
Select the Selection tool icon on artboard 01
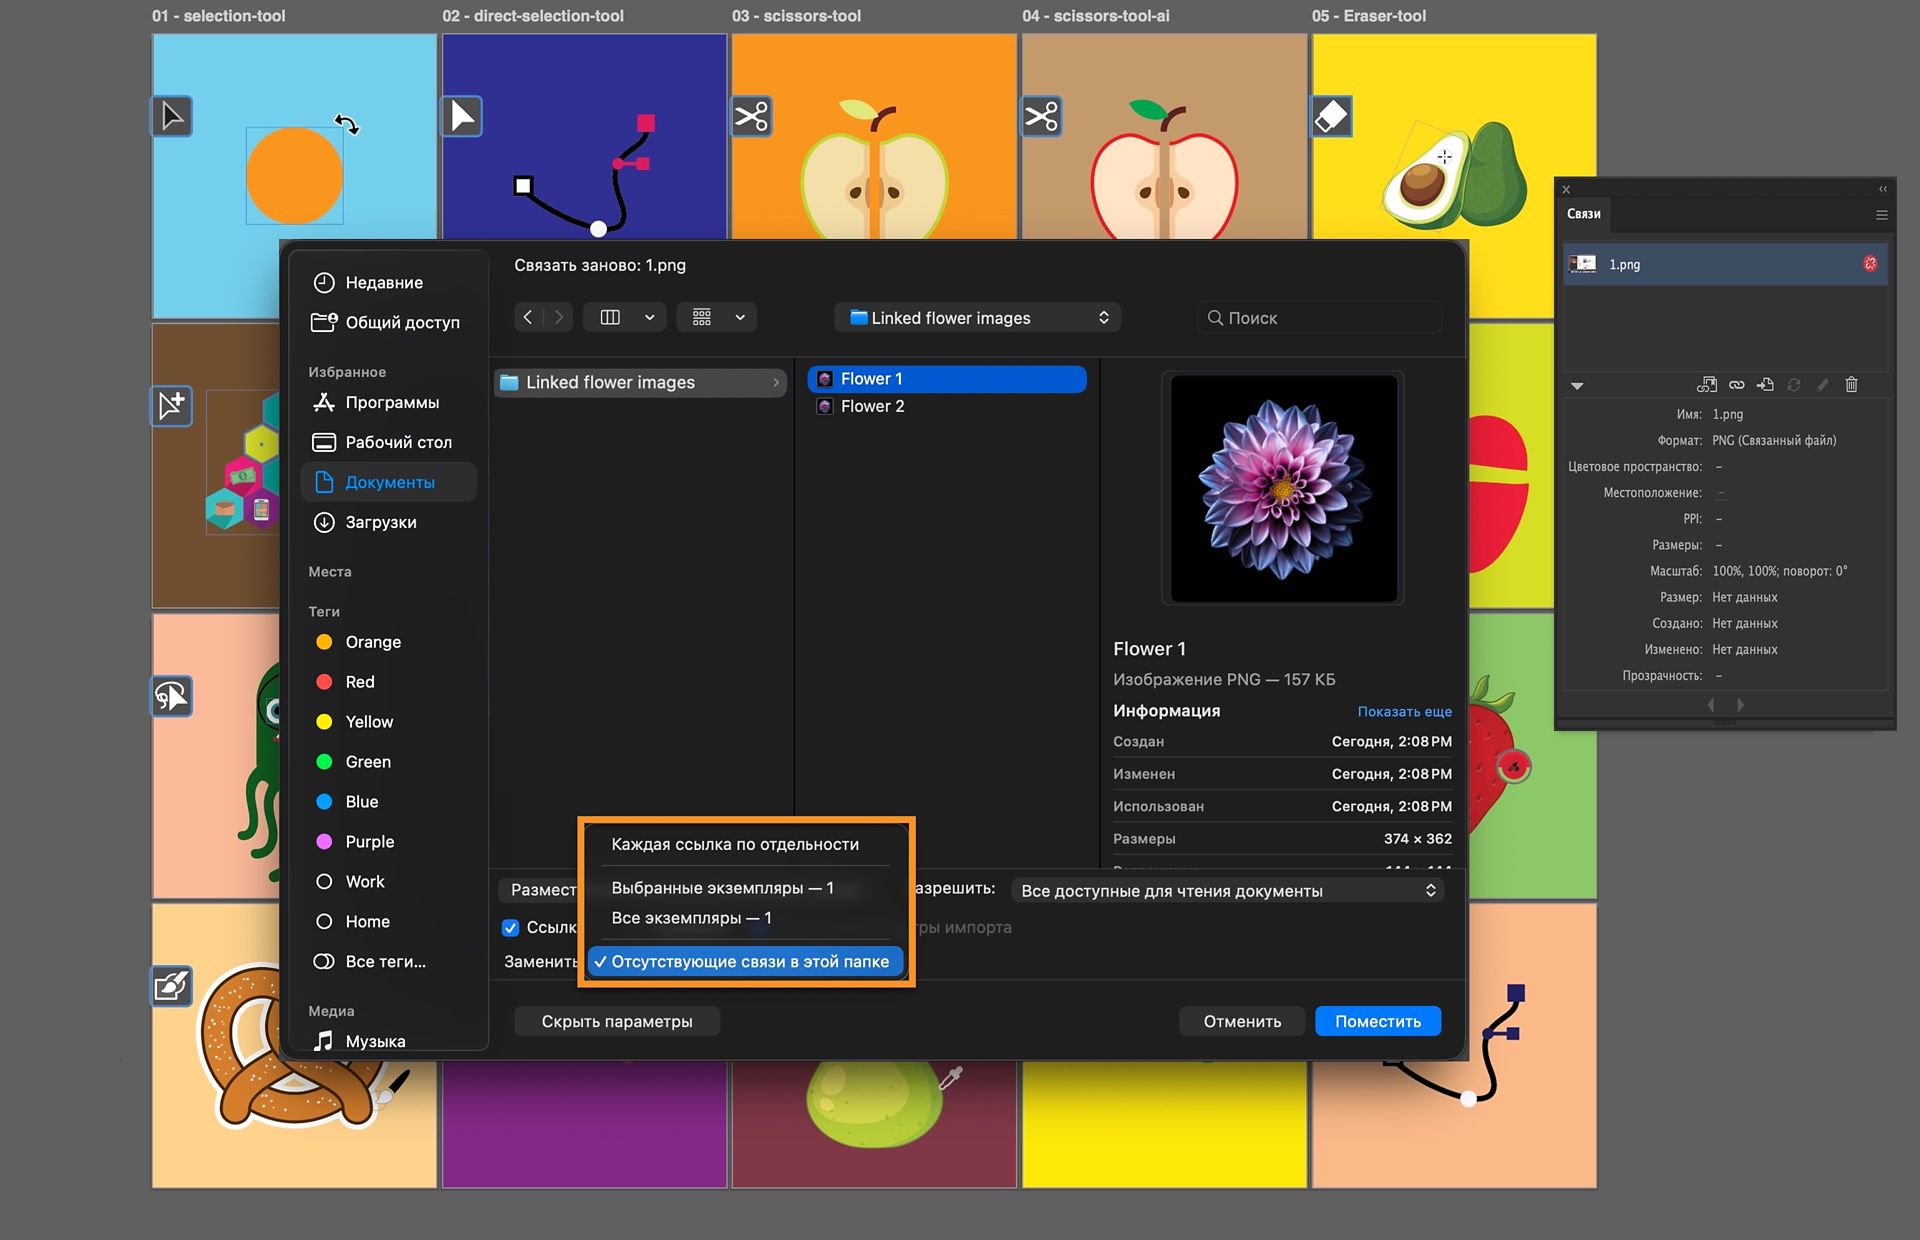coord(172,116)
